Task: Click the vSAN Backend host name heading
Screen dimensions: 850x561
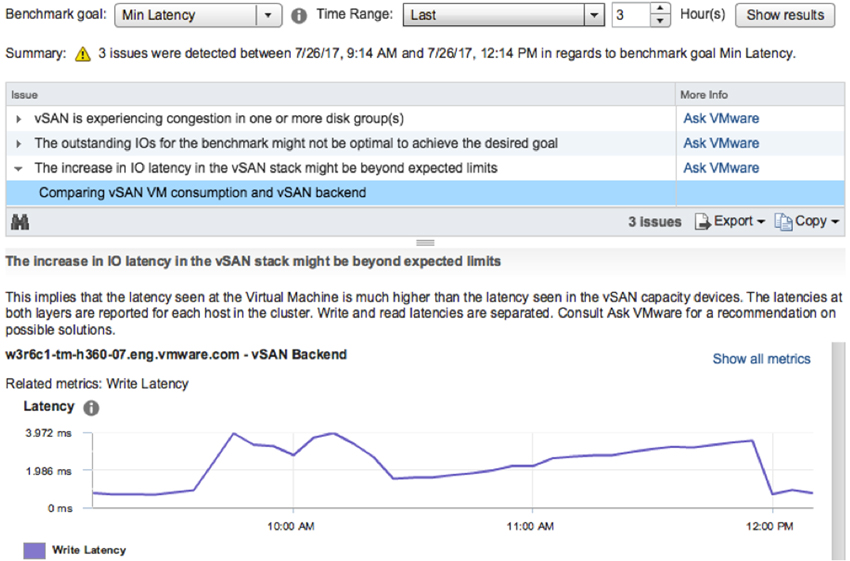Action: coord(176,354)
